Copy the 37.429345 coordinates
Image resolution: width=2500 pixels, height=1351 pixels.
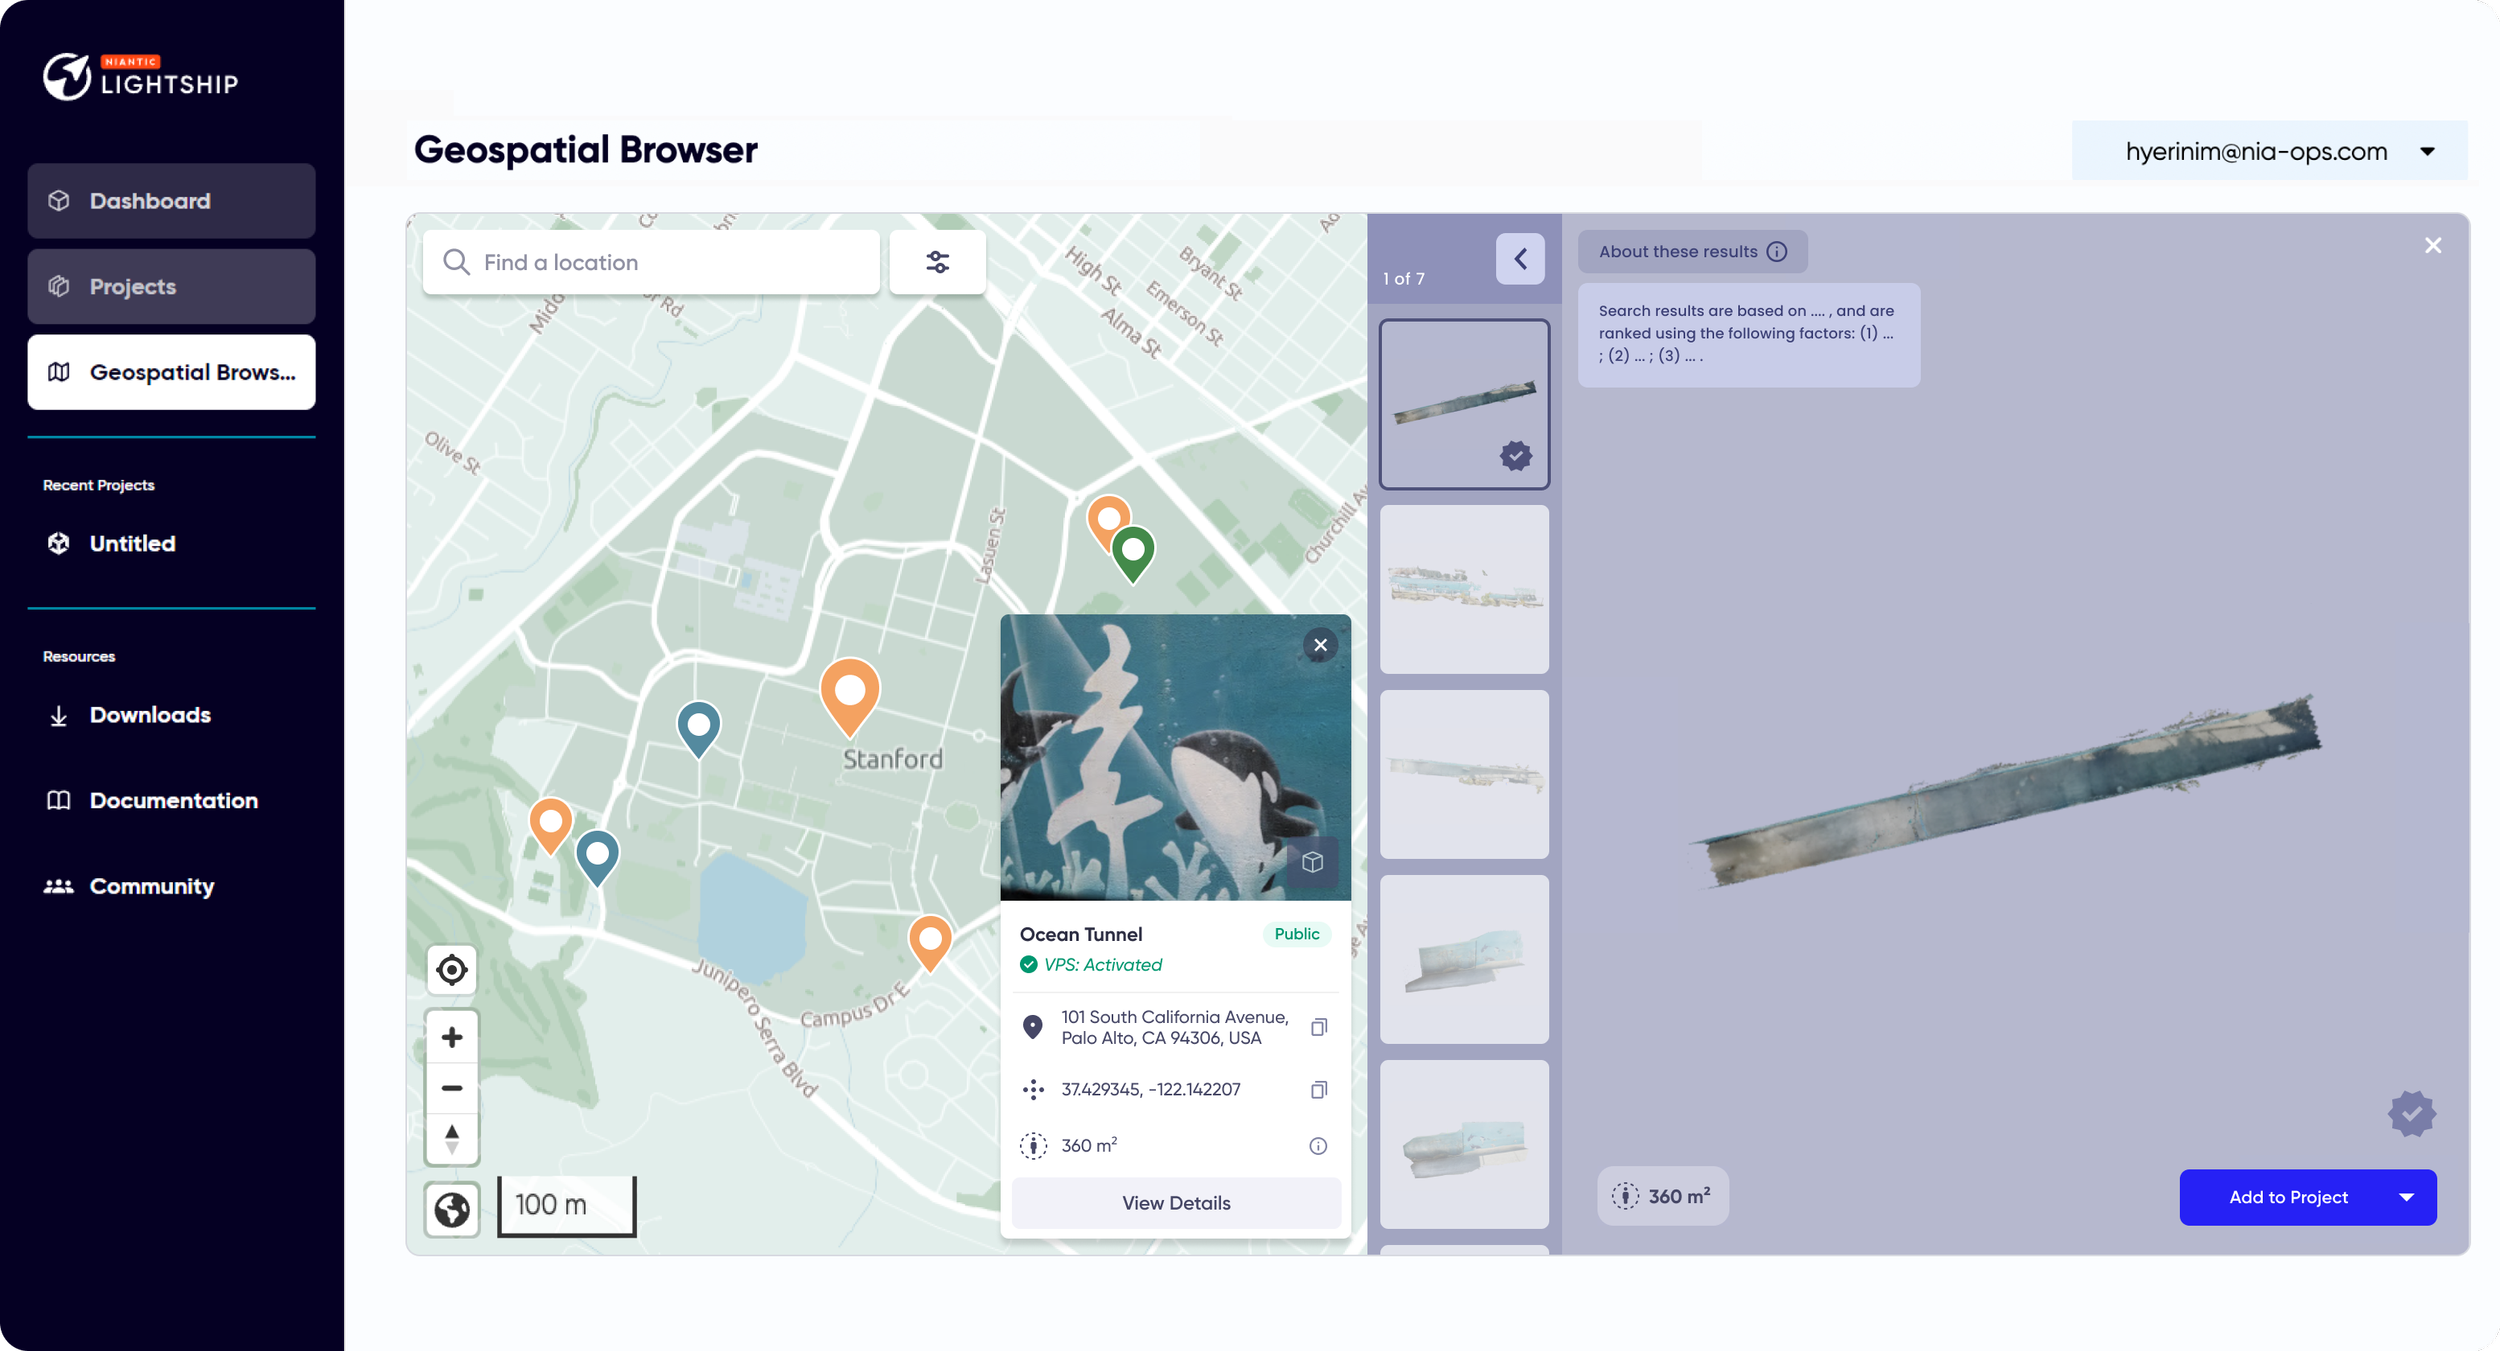[1318, 1090]
